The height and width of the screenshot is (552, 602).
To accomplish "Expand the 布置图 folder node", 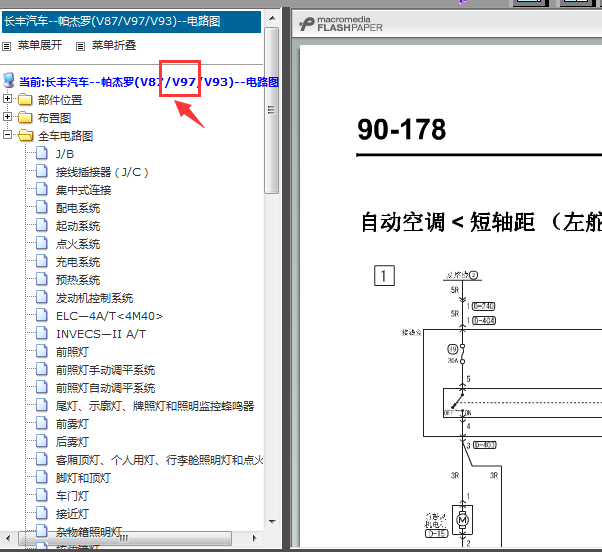I will [x=7, y=116].
